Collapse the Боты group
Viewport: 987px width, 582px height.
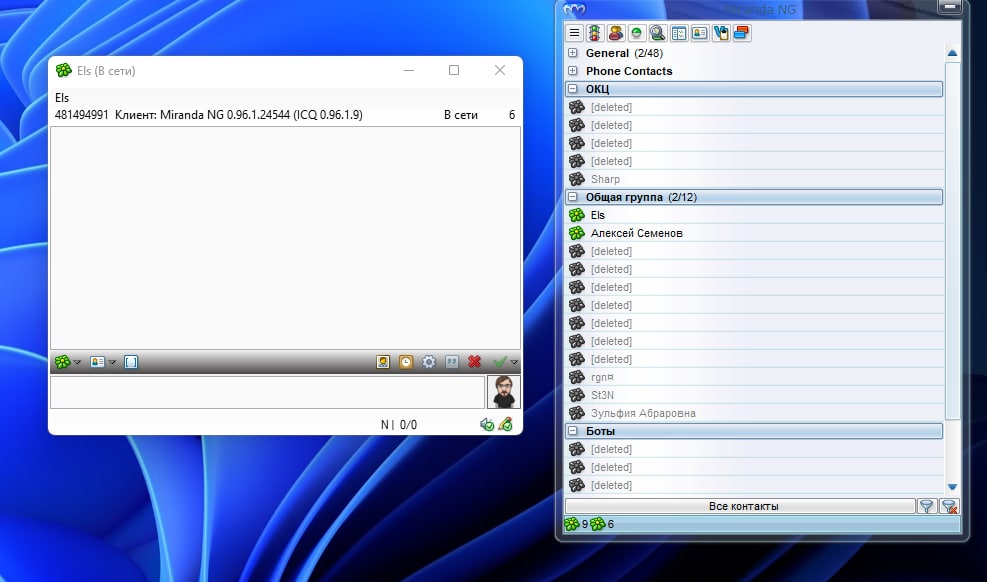[x=573, y=431]
